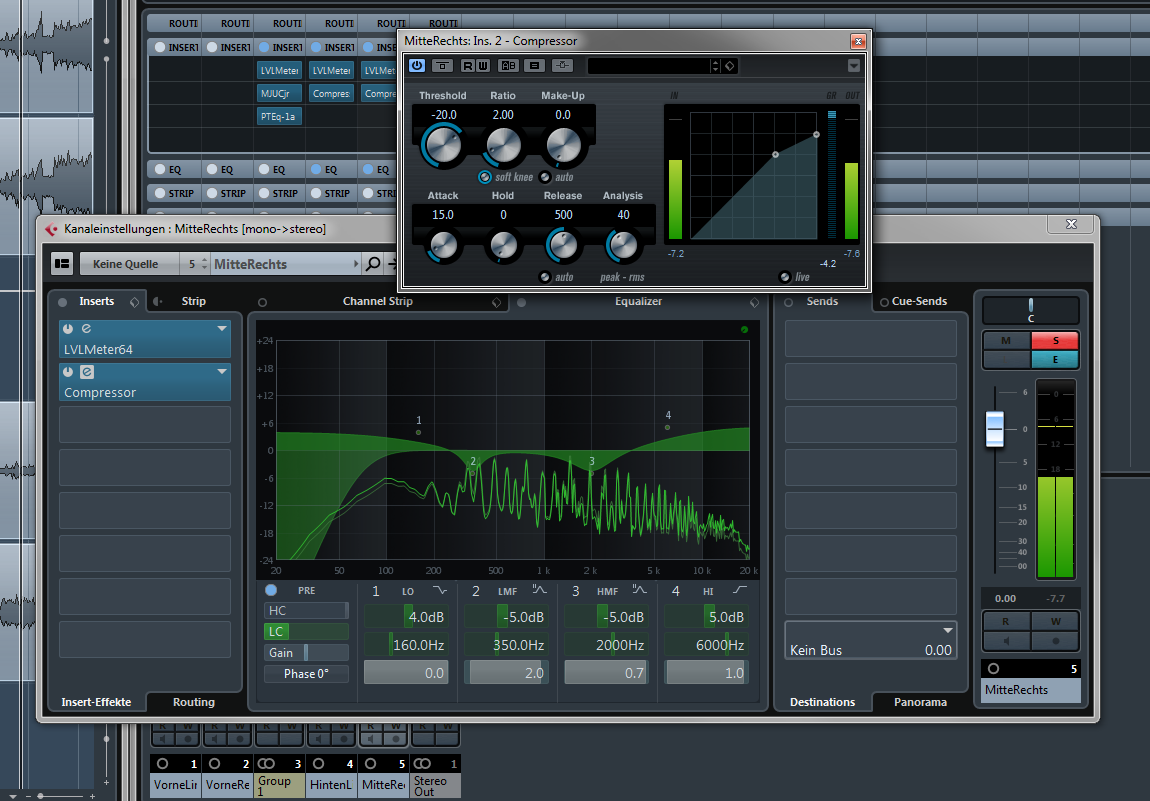Image resolution: width=1150 pixels, height=801 pixels.
Task: Click the Read automation (R) button in Compressor
Action: (468, 66)
